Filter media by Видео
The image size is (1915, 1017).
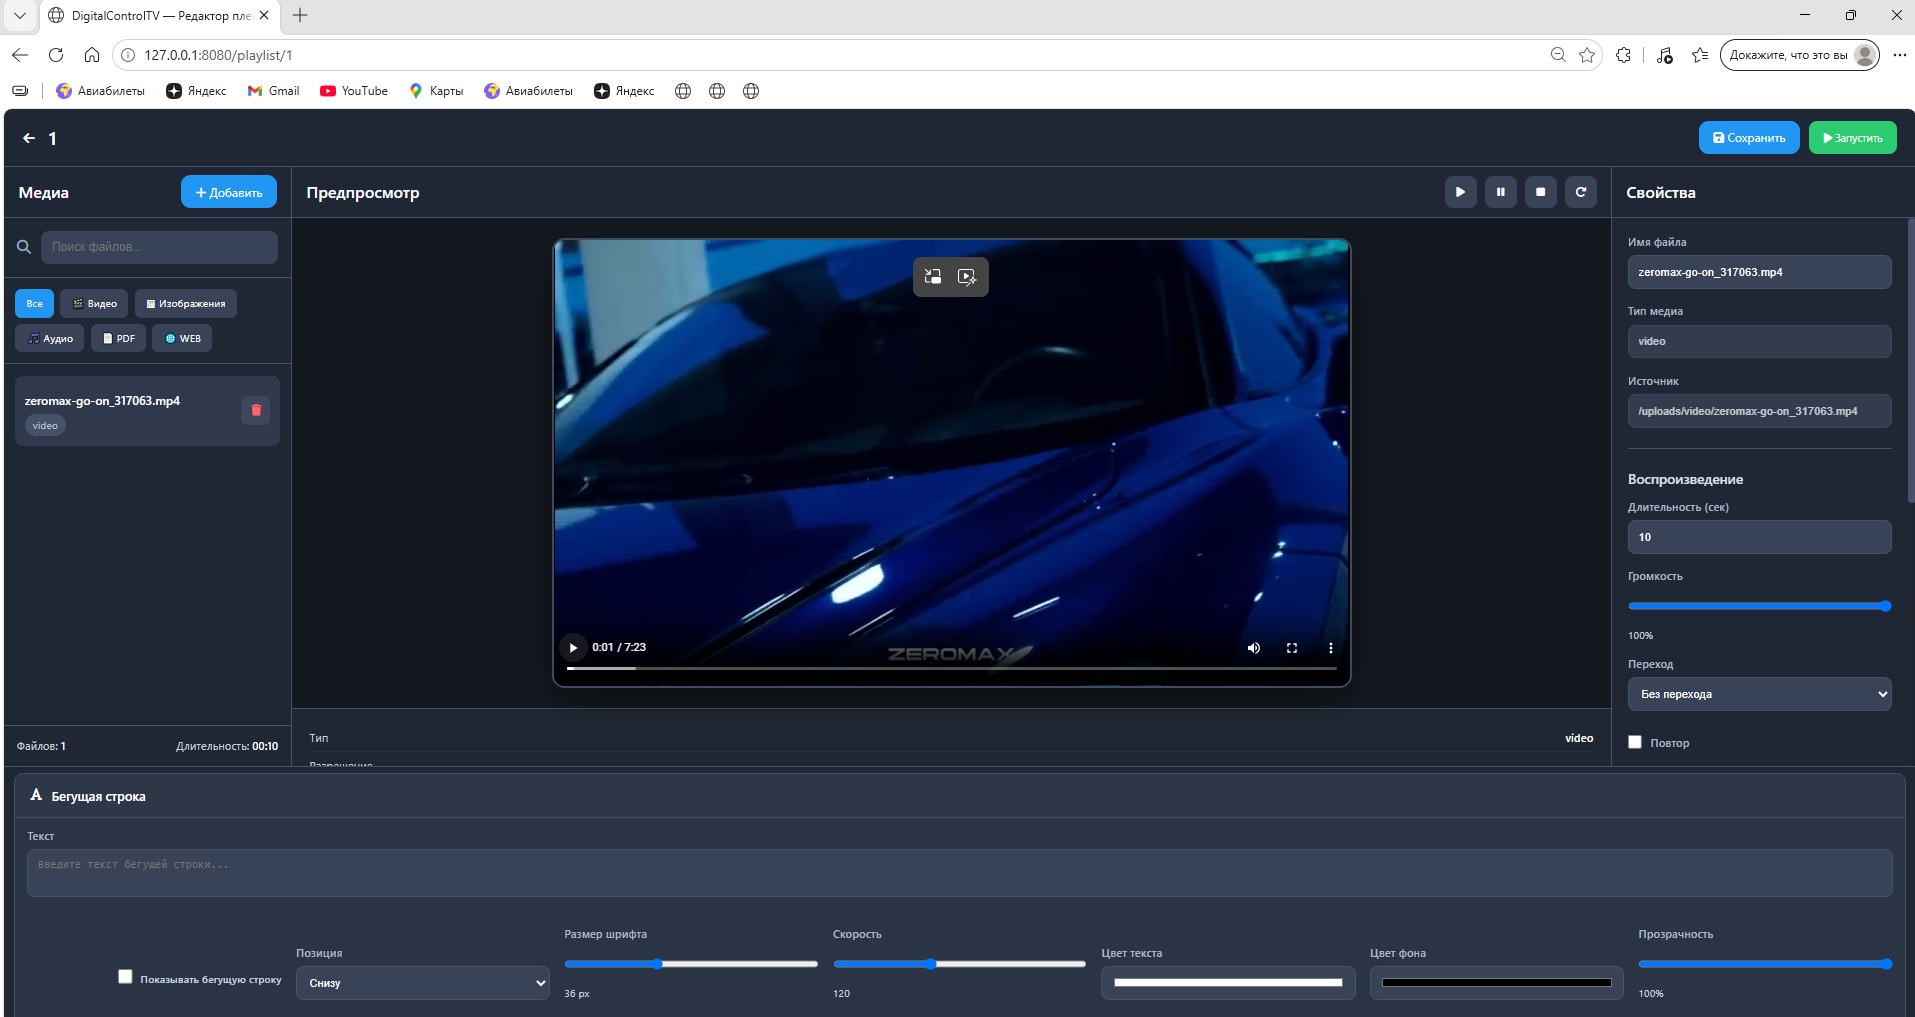(x=95, y=303)
